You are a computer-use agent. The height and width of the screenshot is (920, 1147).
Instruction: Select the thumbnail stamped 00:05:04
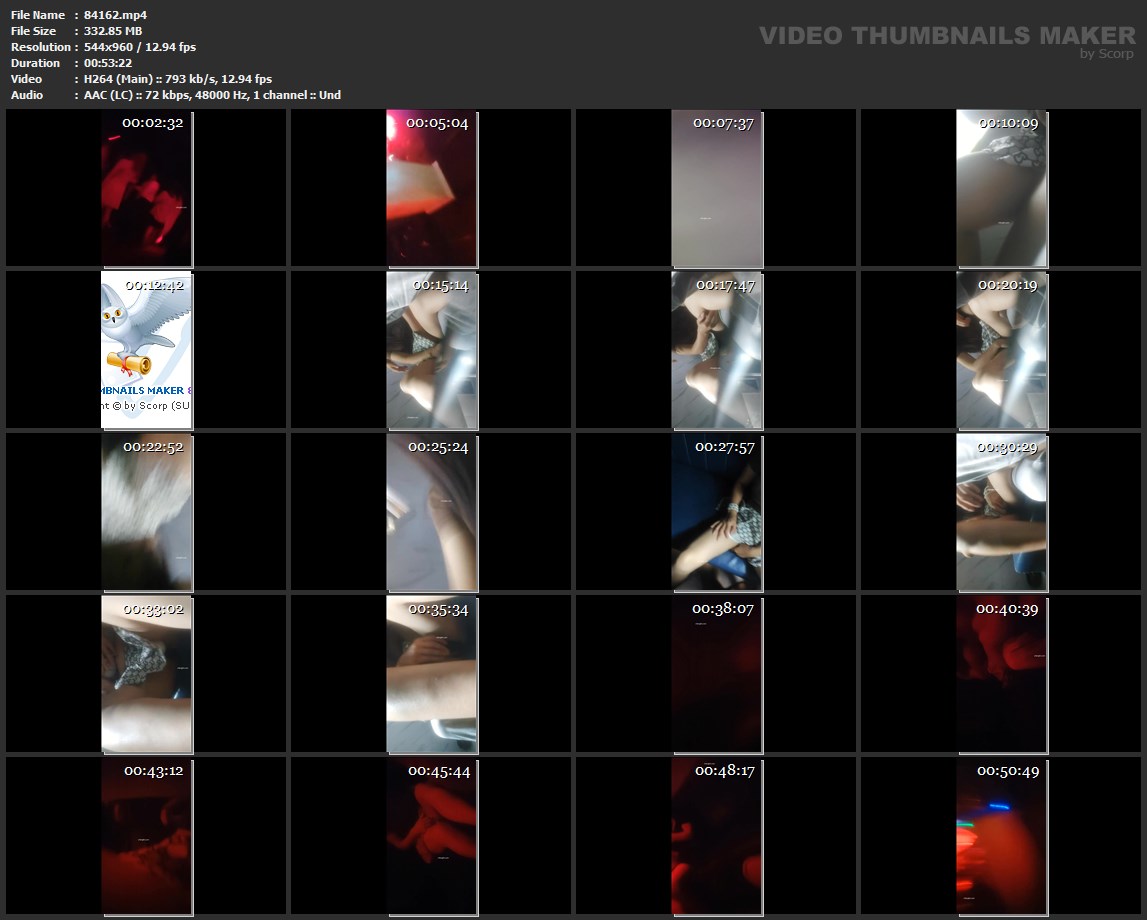coord(432,188)
